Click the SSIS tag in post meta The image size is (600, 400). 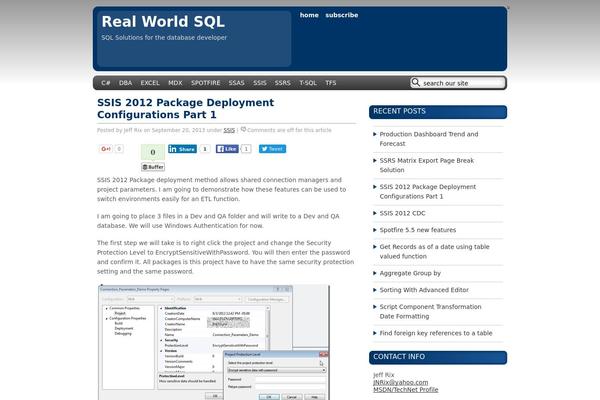pyautogui.click(x=229, y=130)
